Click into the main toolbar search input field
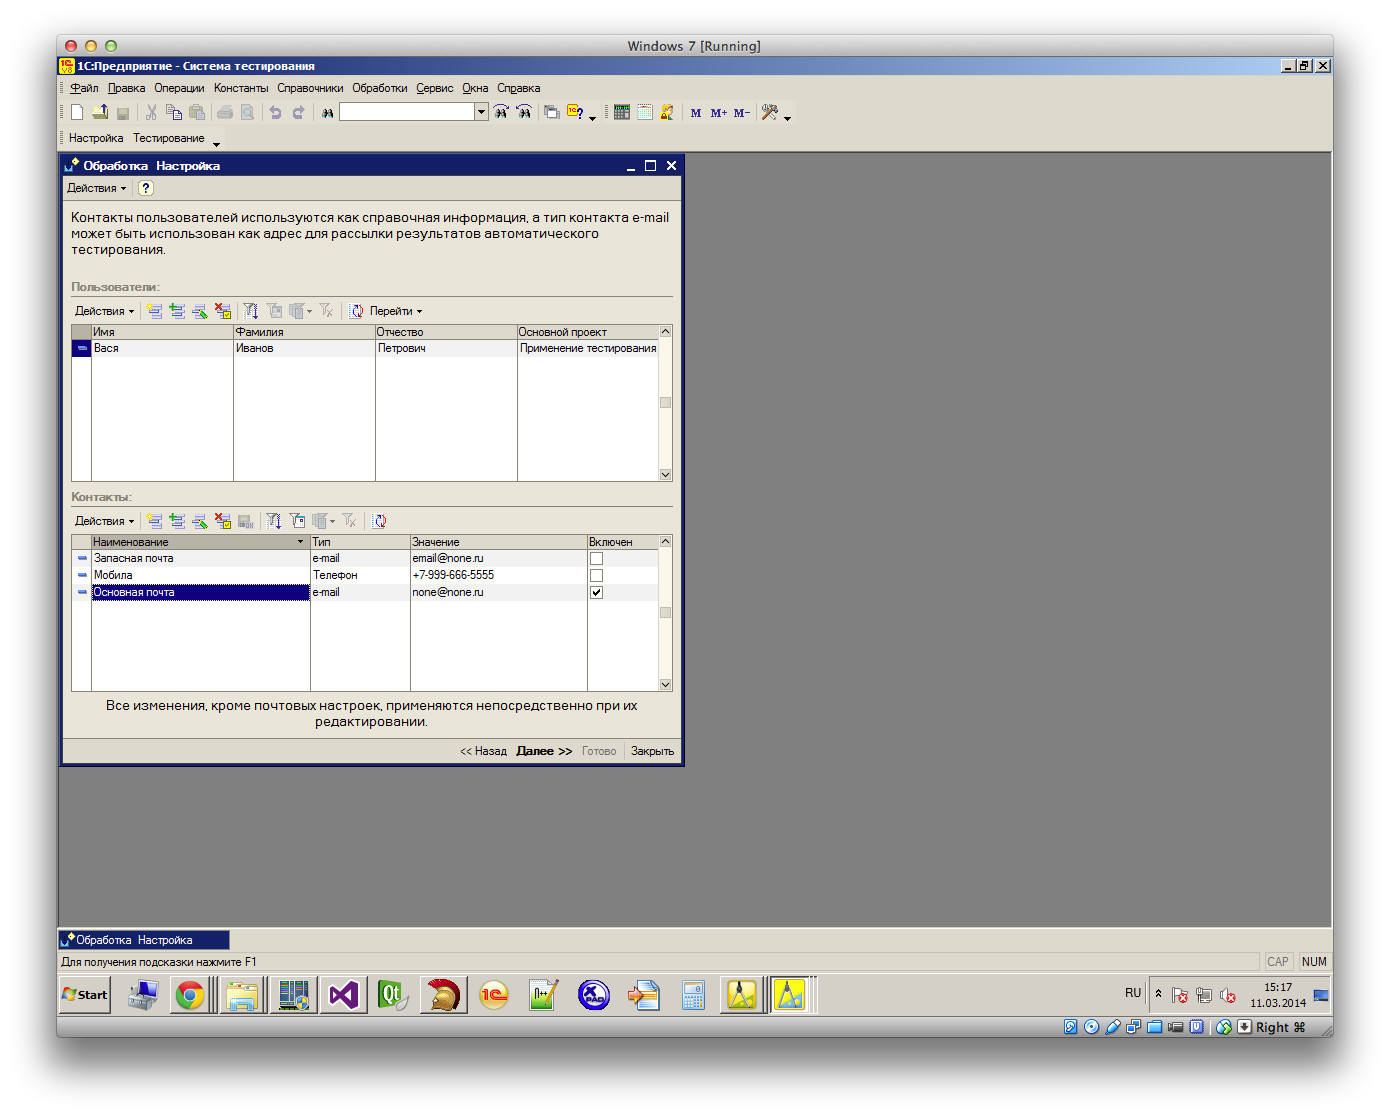 click(x=407, y=112)
